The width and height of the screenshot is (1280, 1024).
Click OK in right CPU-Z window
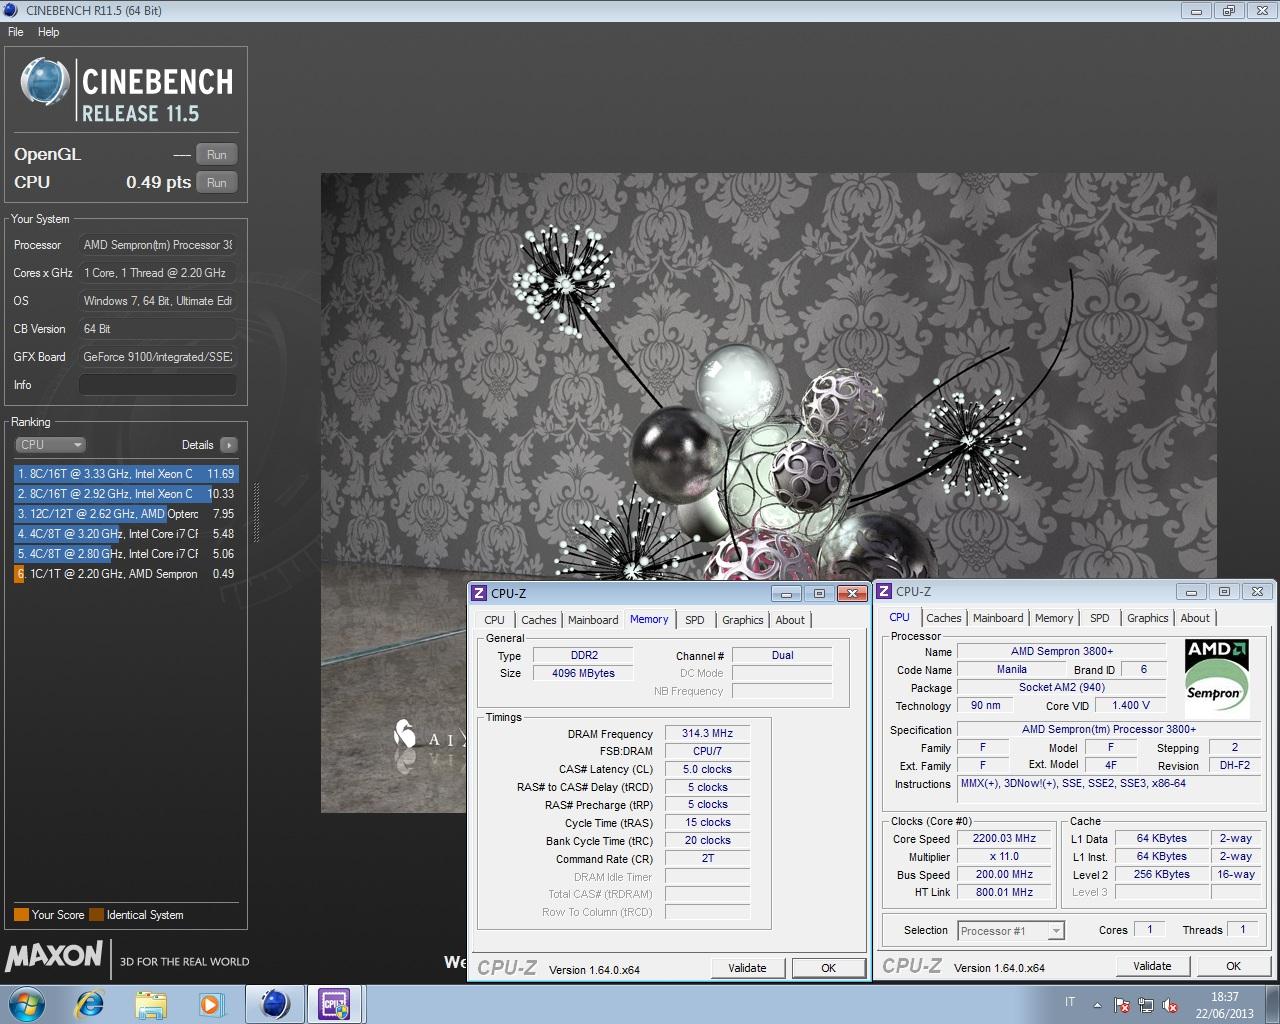pos(1233,966)
